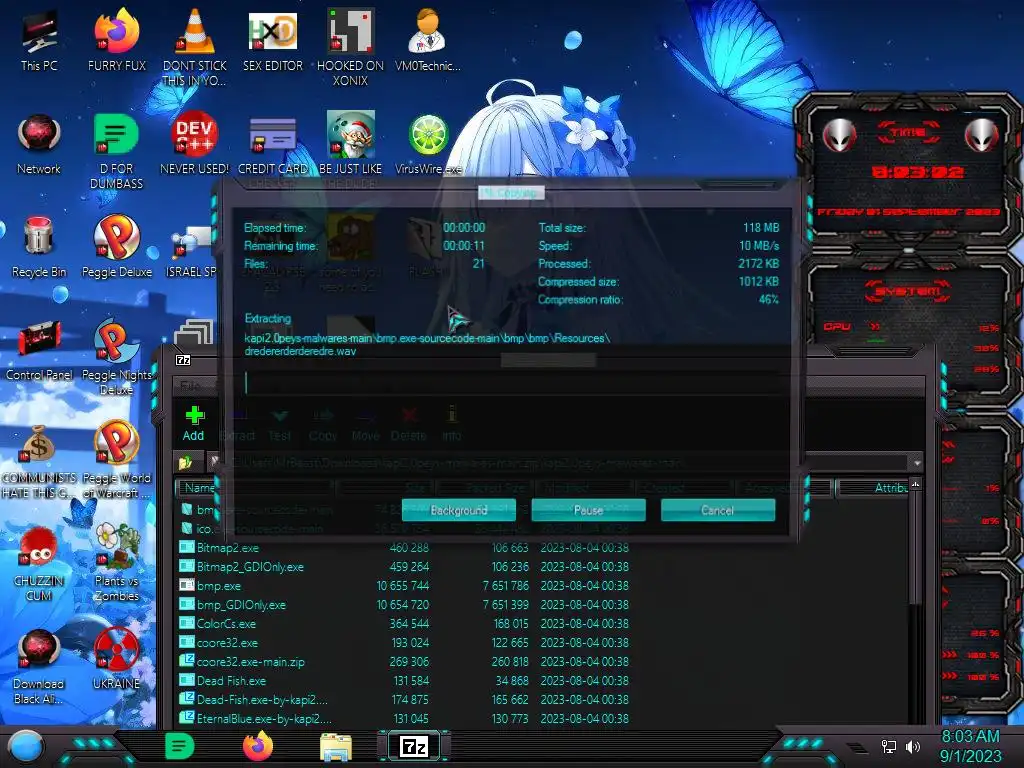Open File Explorer from the taskbar
The height and width of the screenshot is (768, 1024).
point(336,747)
